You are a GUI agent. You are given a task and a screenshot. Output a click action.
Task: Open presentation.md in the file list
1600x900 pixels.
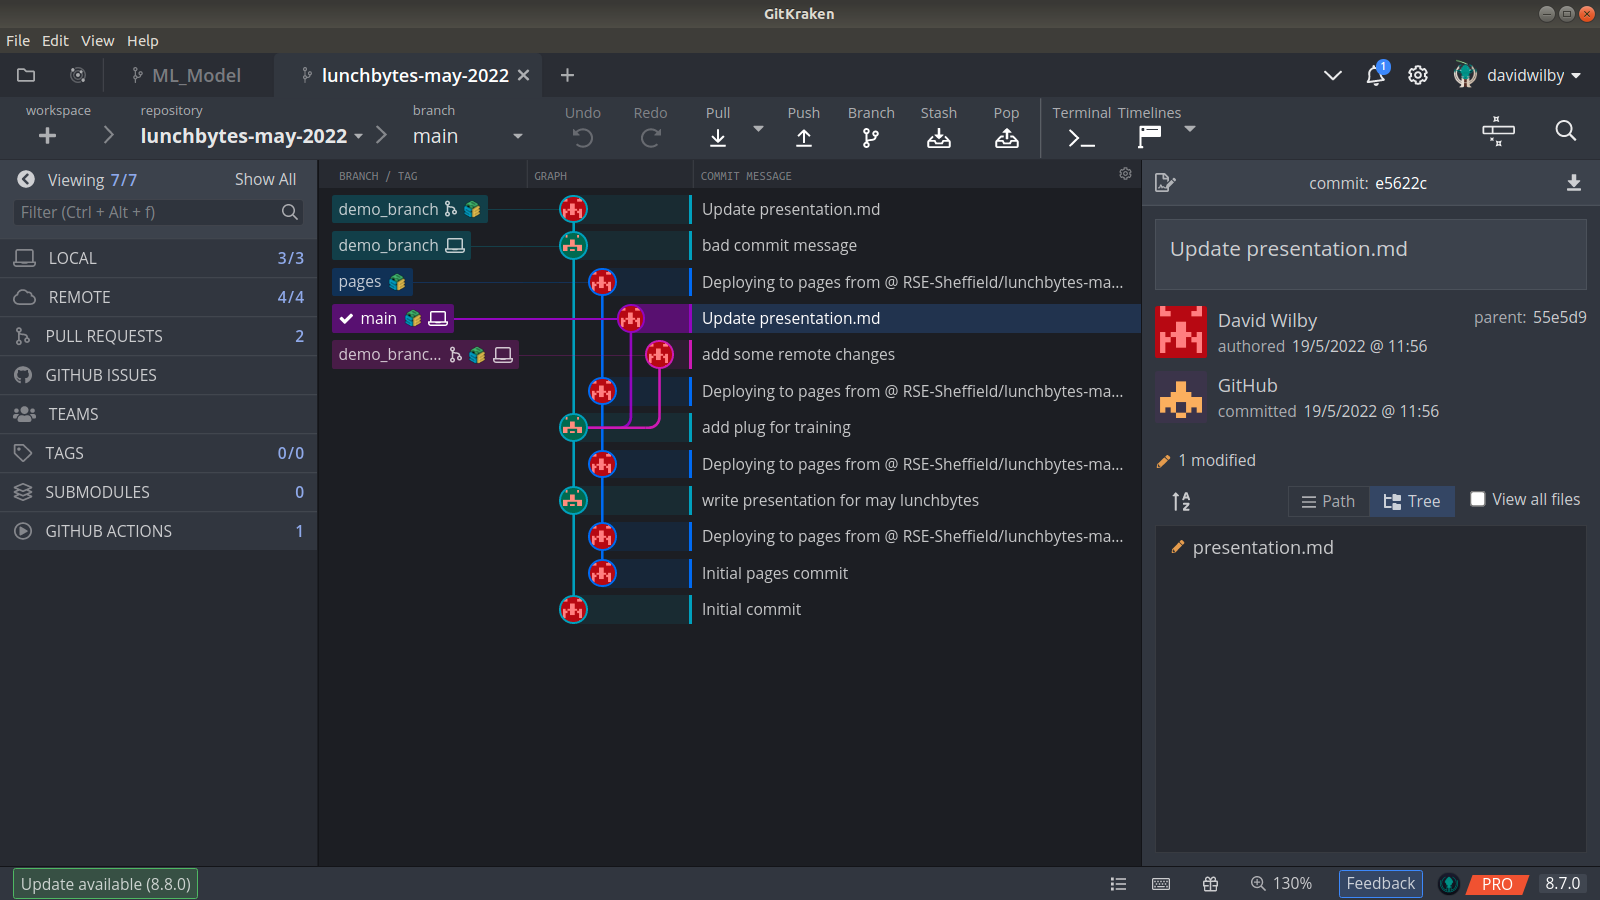pos(1263,547)
